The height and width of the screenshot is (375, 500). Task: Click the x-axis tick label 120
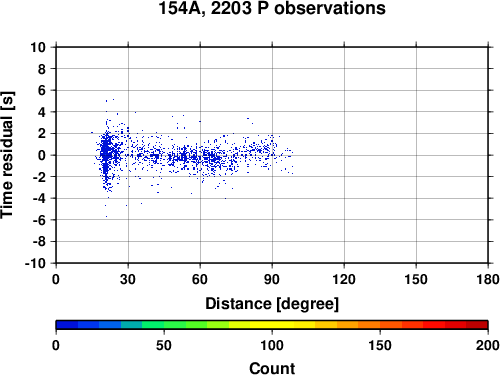[344, 279]
